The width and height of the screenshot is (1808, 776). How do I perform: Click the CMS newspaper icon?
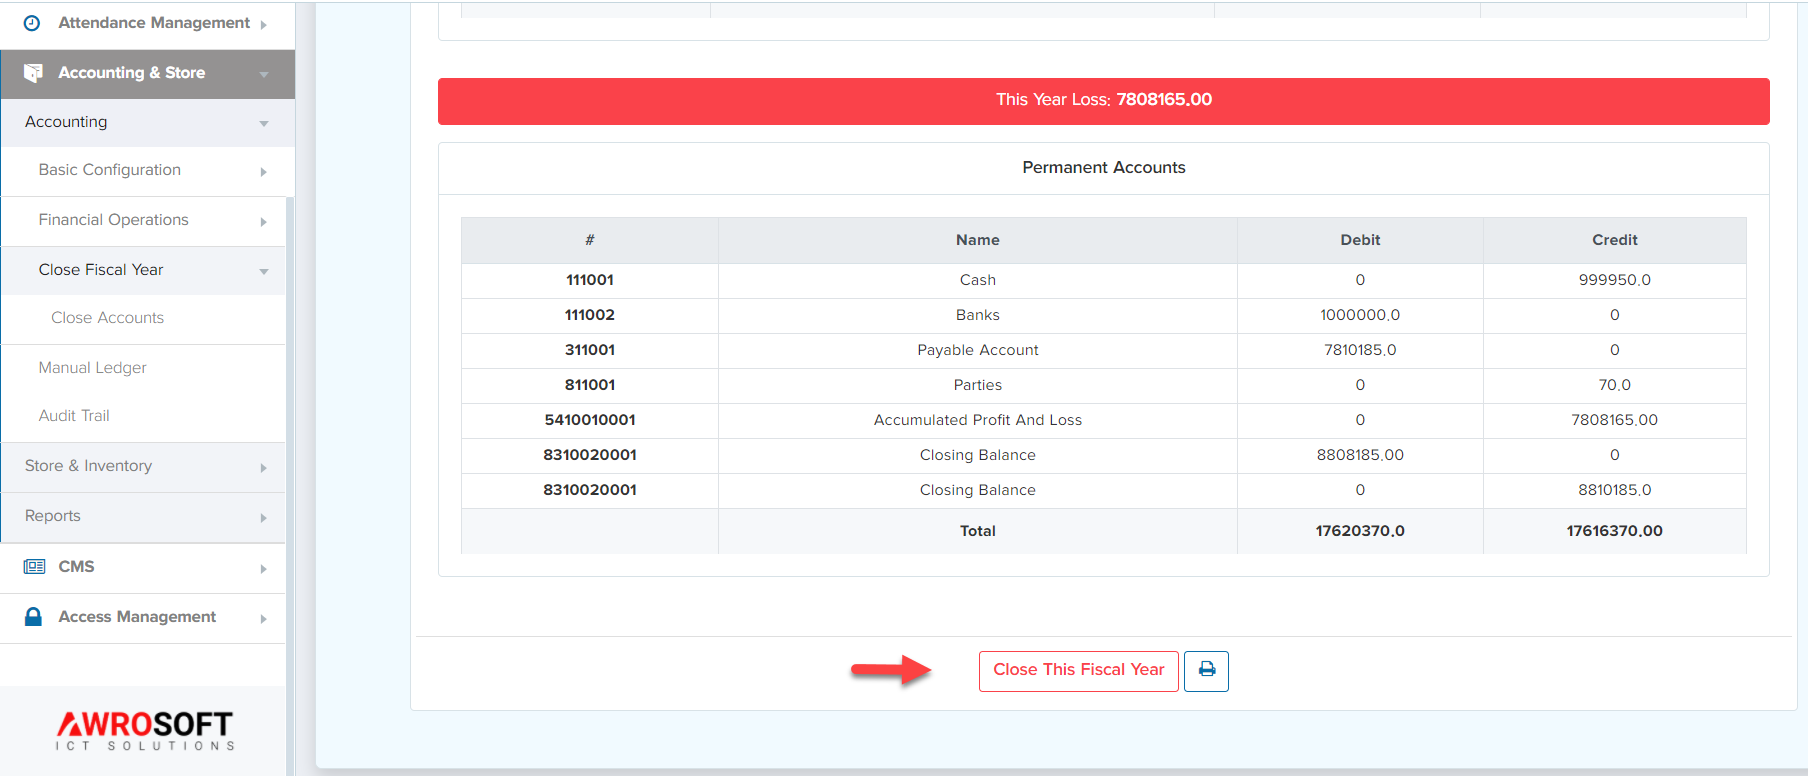(34, 567)
